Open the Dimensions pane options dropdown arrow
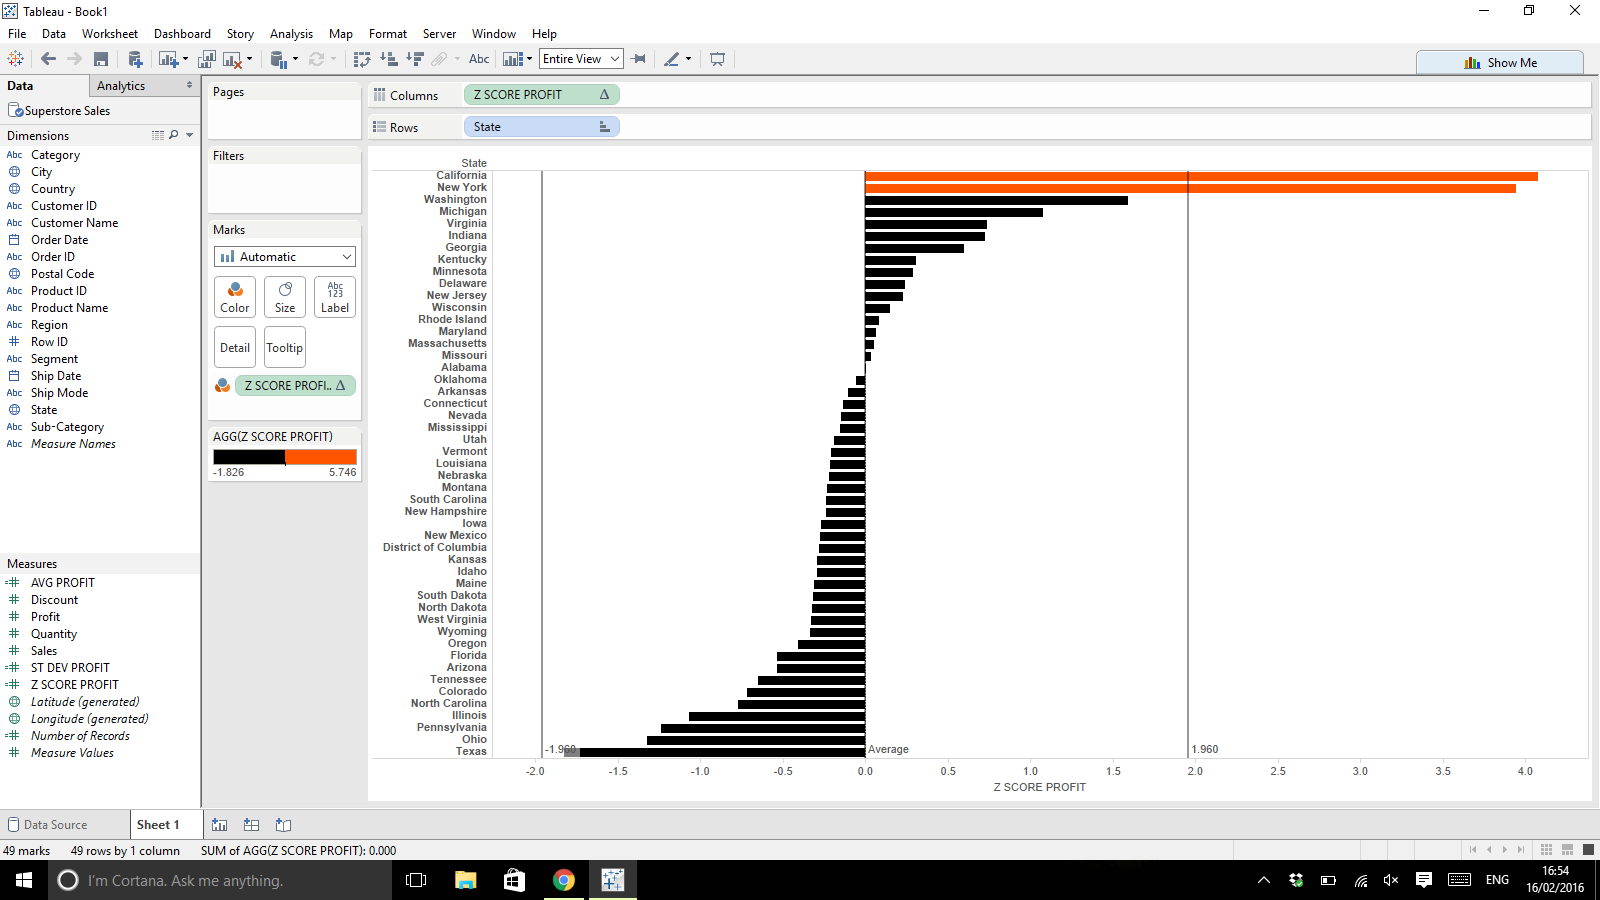 (x=189, y=135)
